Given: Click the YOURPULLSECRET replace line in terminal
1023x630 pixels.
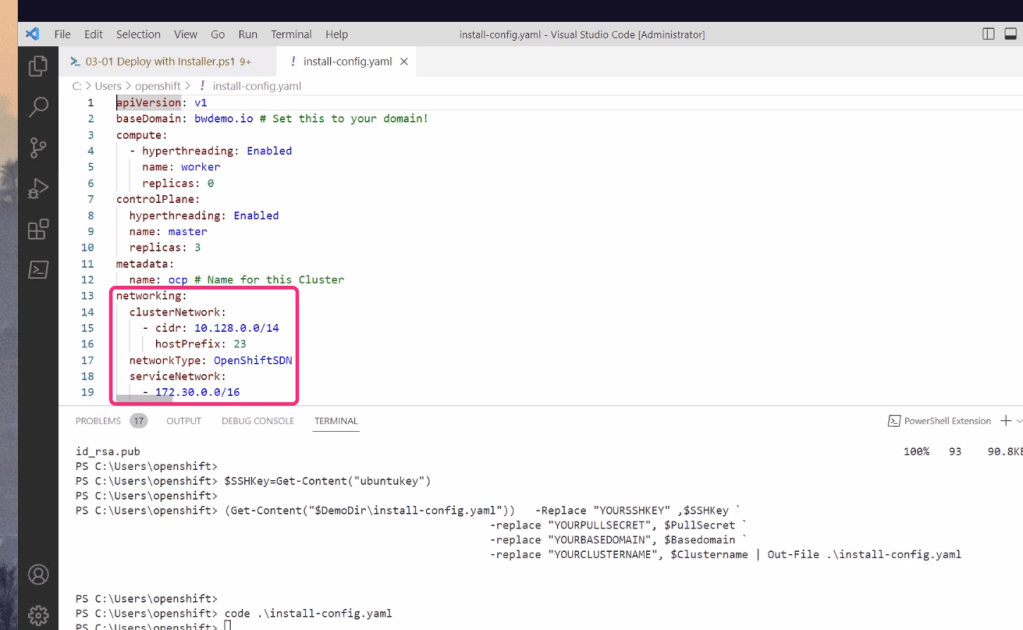Looking at the screenshot, I should coord(618,525).
